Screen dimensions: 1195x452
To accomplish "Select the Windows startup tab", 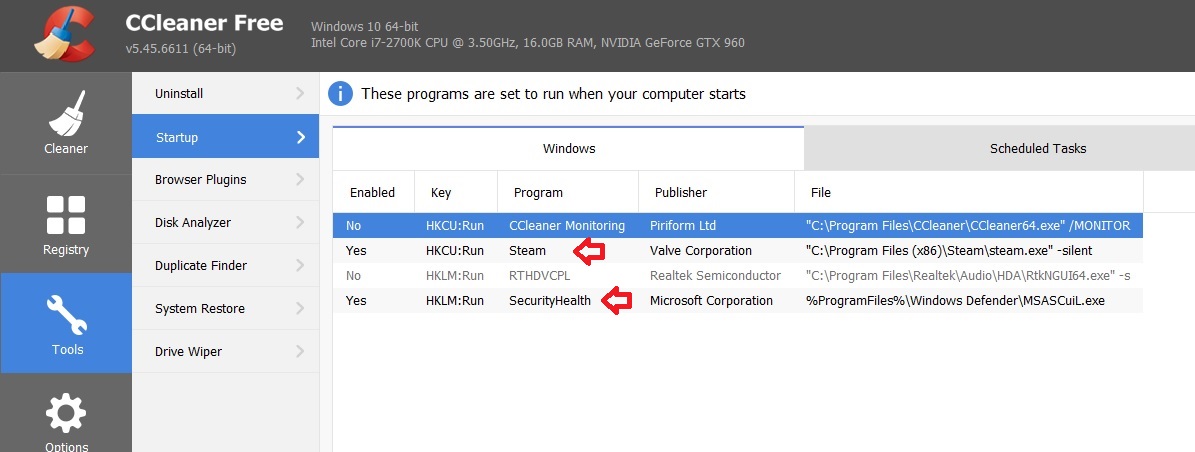I will (x=568, y=149).
